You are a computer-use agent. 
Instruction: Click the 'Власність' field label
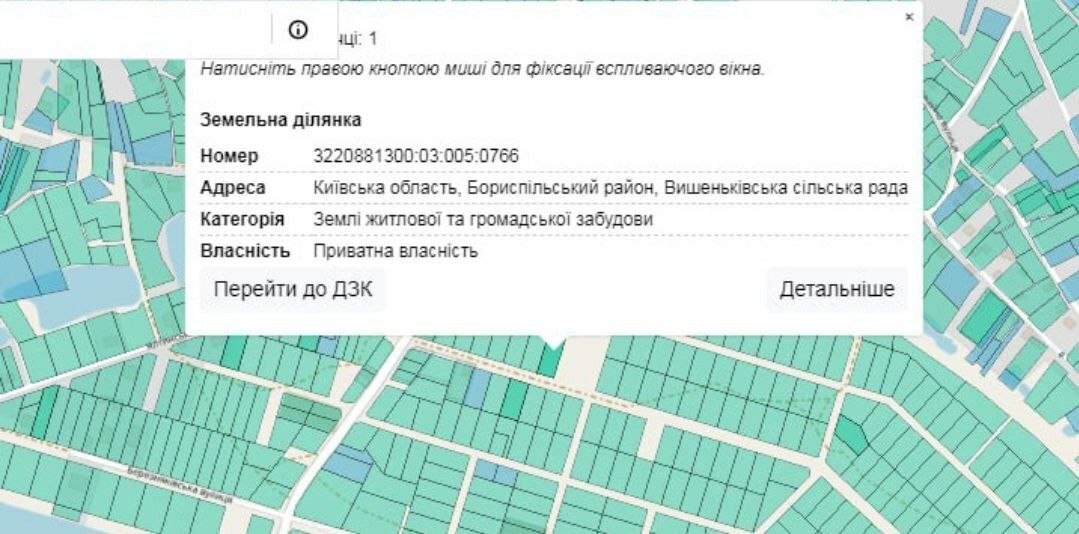(245, 251)
